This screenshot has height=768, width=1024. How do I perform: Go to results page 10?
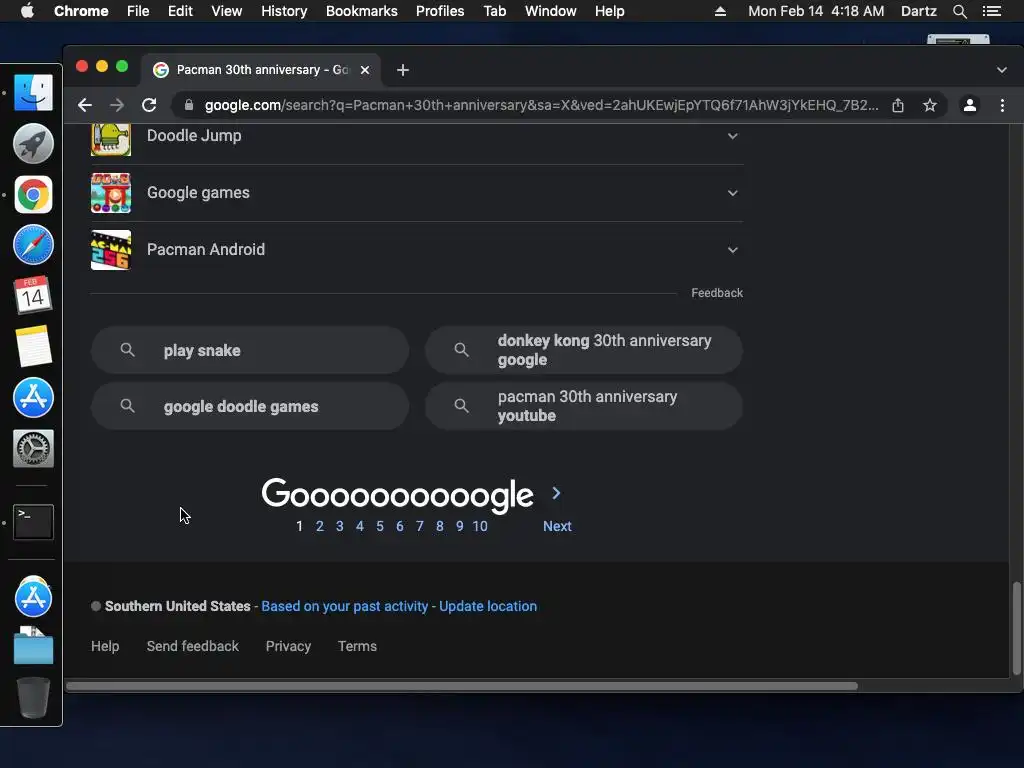coord(480,526)
